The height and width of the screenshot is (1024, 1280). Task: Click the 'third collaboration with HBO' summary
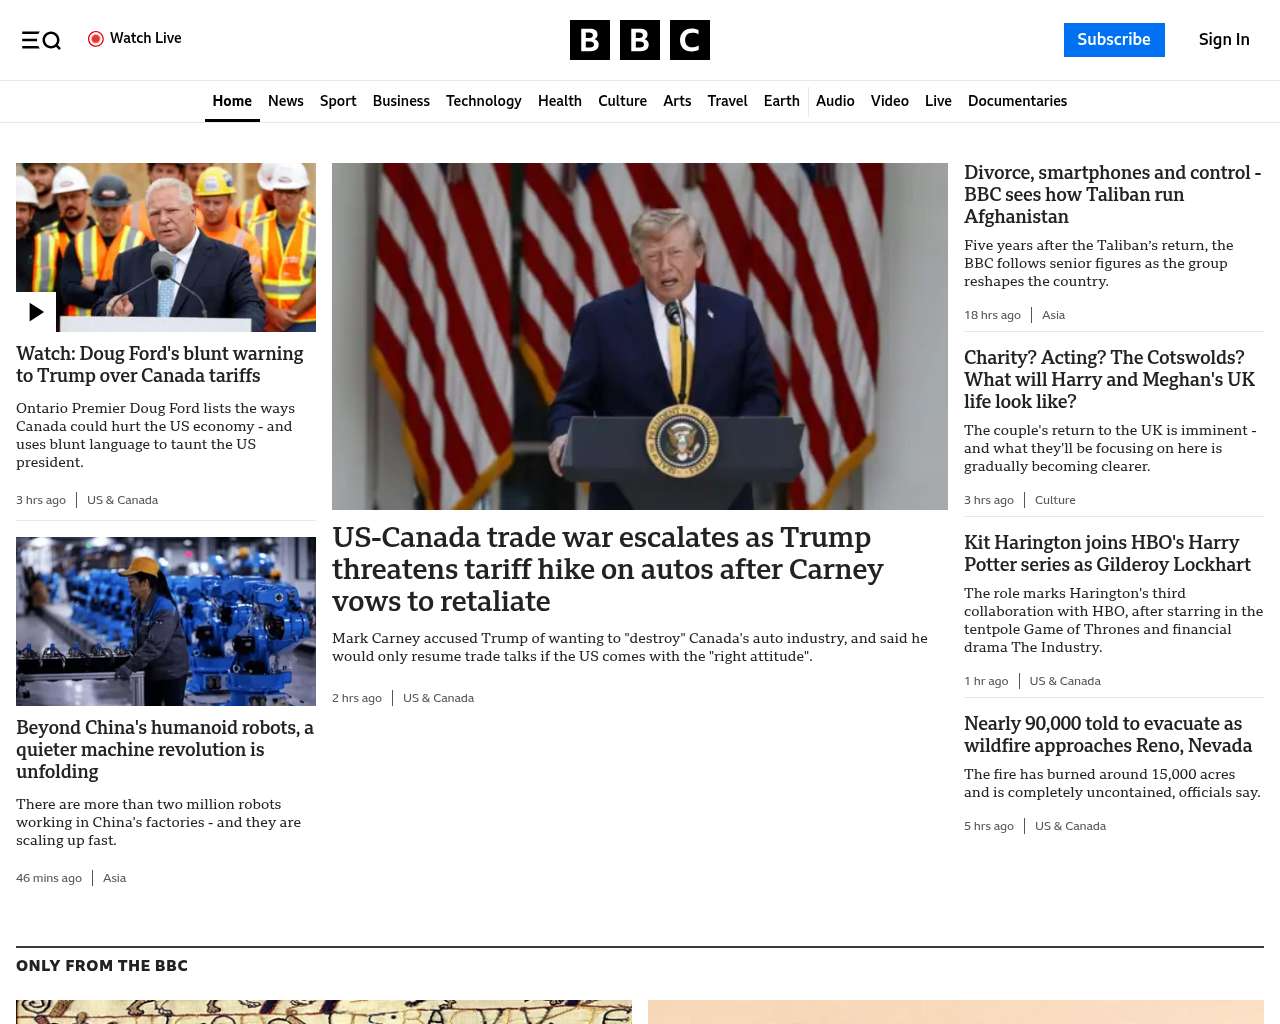[x=1114, y=620]
